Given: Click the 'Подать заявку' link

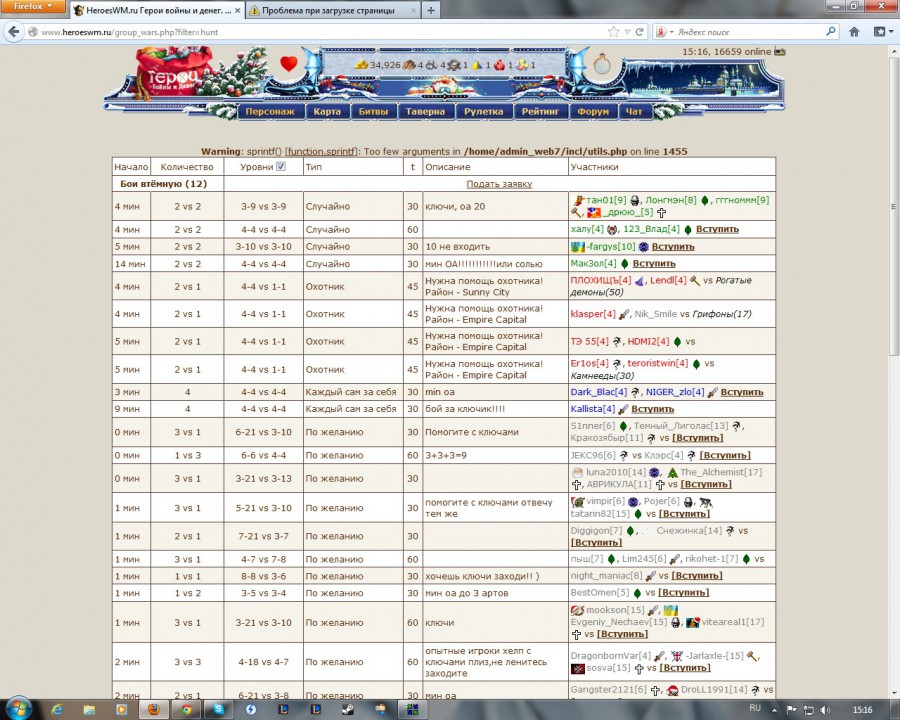Looking at the screenshot, I should (499, 184).
